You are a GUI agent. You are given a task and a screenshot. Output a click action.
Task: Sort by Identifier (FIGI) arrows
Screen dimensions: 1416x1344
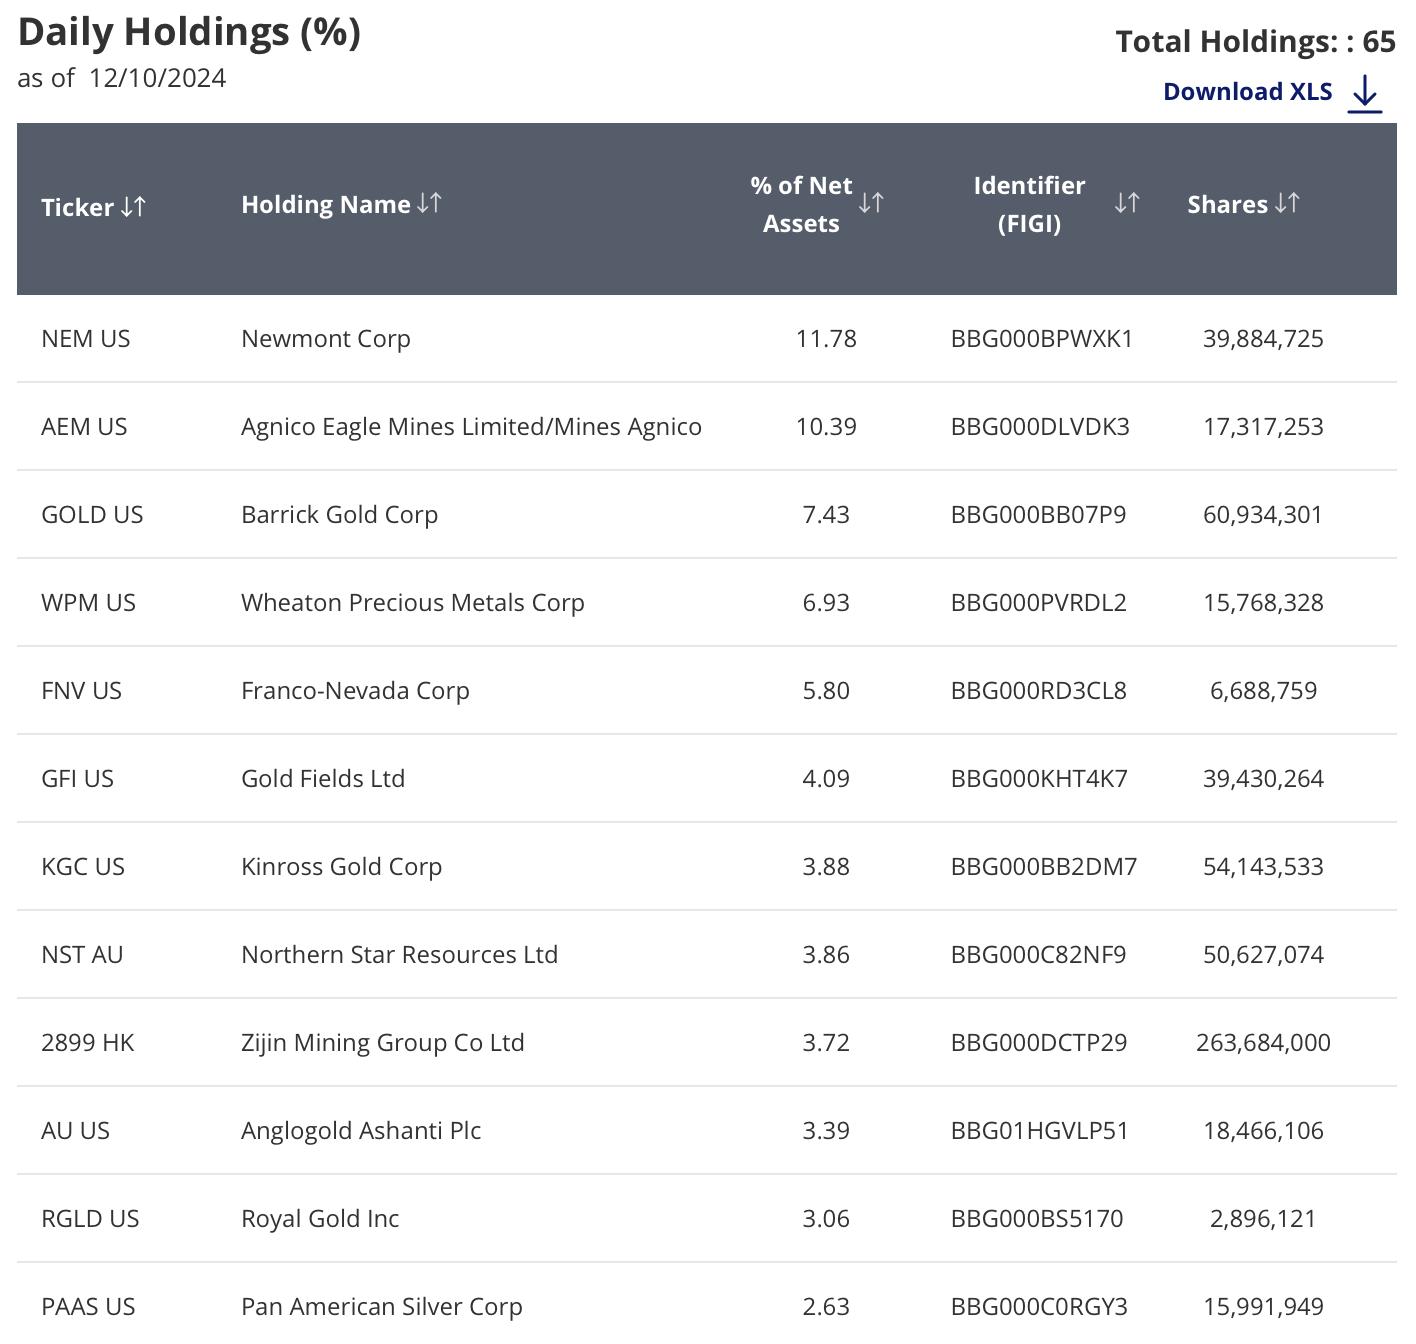(1127, 203)
